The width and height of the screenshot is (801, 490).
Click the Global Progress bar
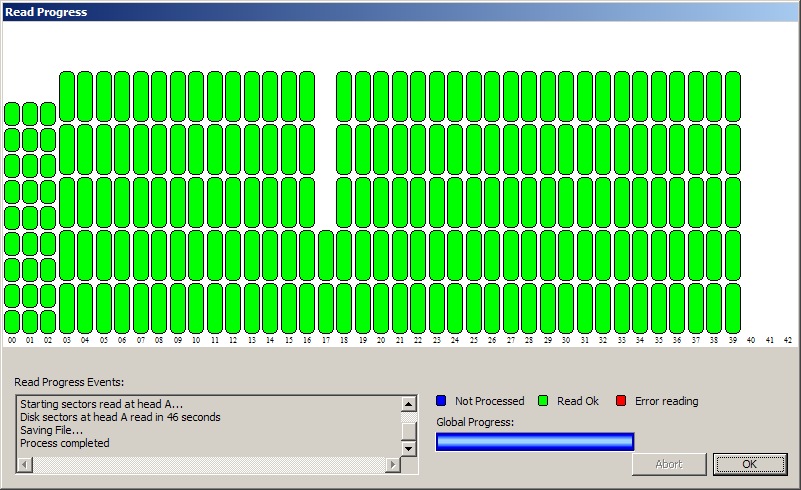[535, 442]
